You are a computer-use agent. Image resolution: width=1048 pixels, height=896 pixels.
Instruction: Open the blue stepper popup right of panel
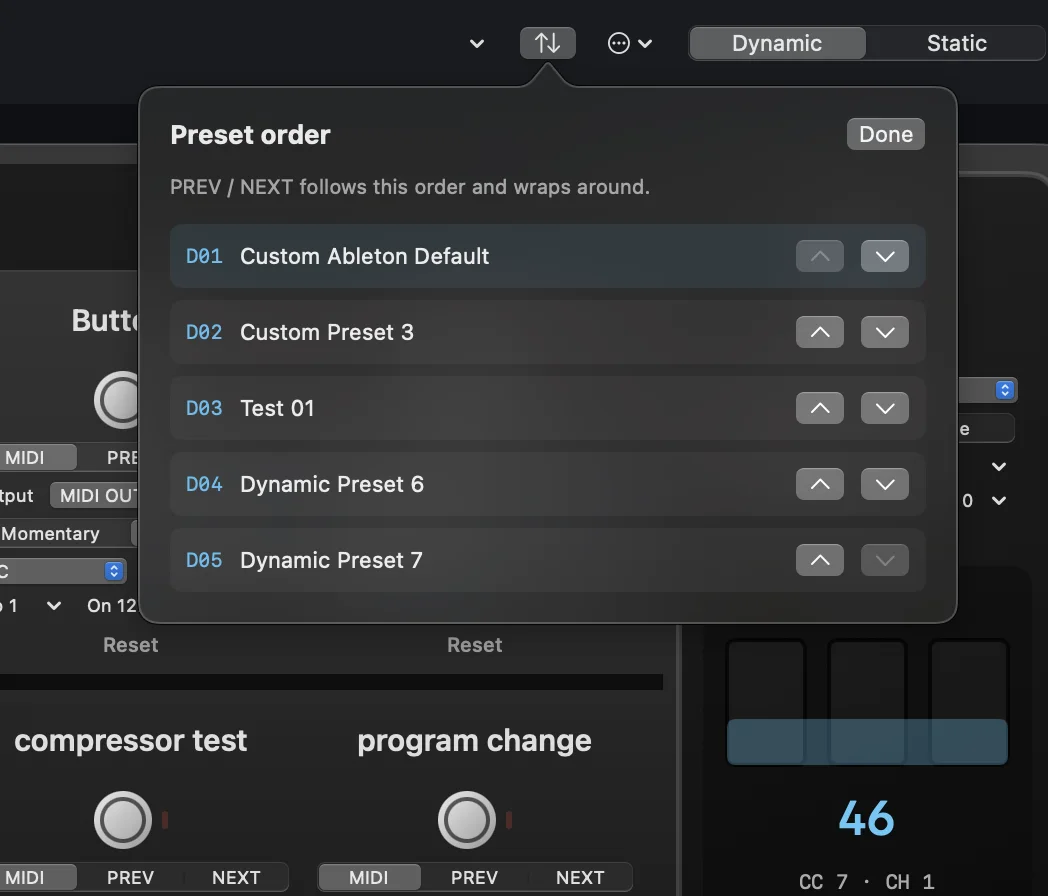1005,390
